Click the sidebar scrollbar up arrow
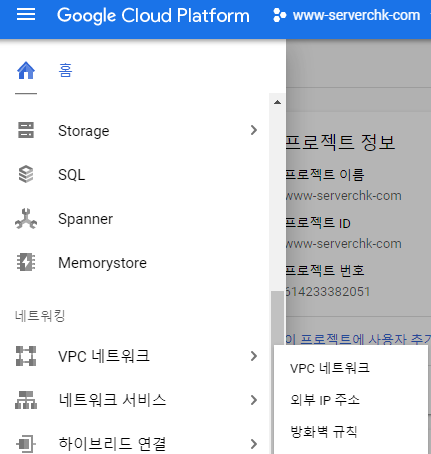 pyautogui.click(x=277, y=102)
